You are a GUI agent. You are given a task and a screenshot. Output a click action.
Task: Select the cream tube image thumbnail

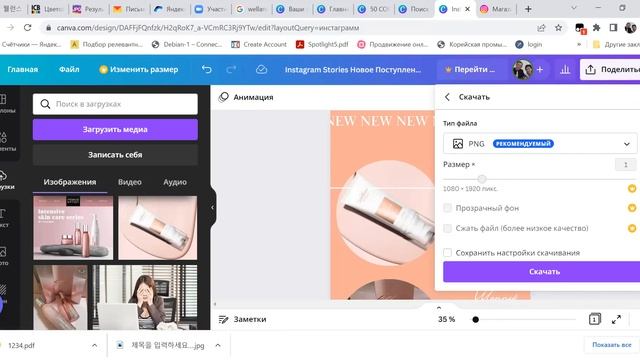158,228
